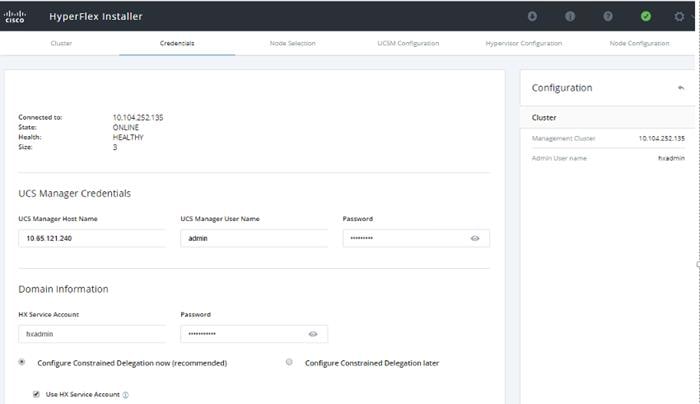Image resolution: width=700 pixels, height=404 pixels.
Task: Switch to Node Selection tab
Action: pos(292,43)
